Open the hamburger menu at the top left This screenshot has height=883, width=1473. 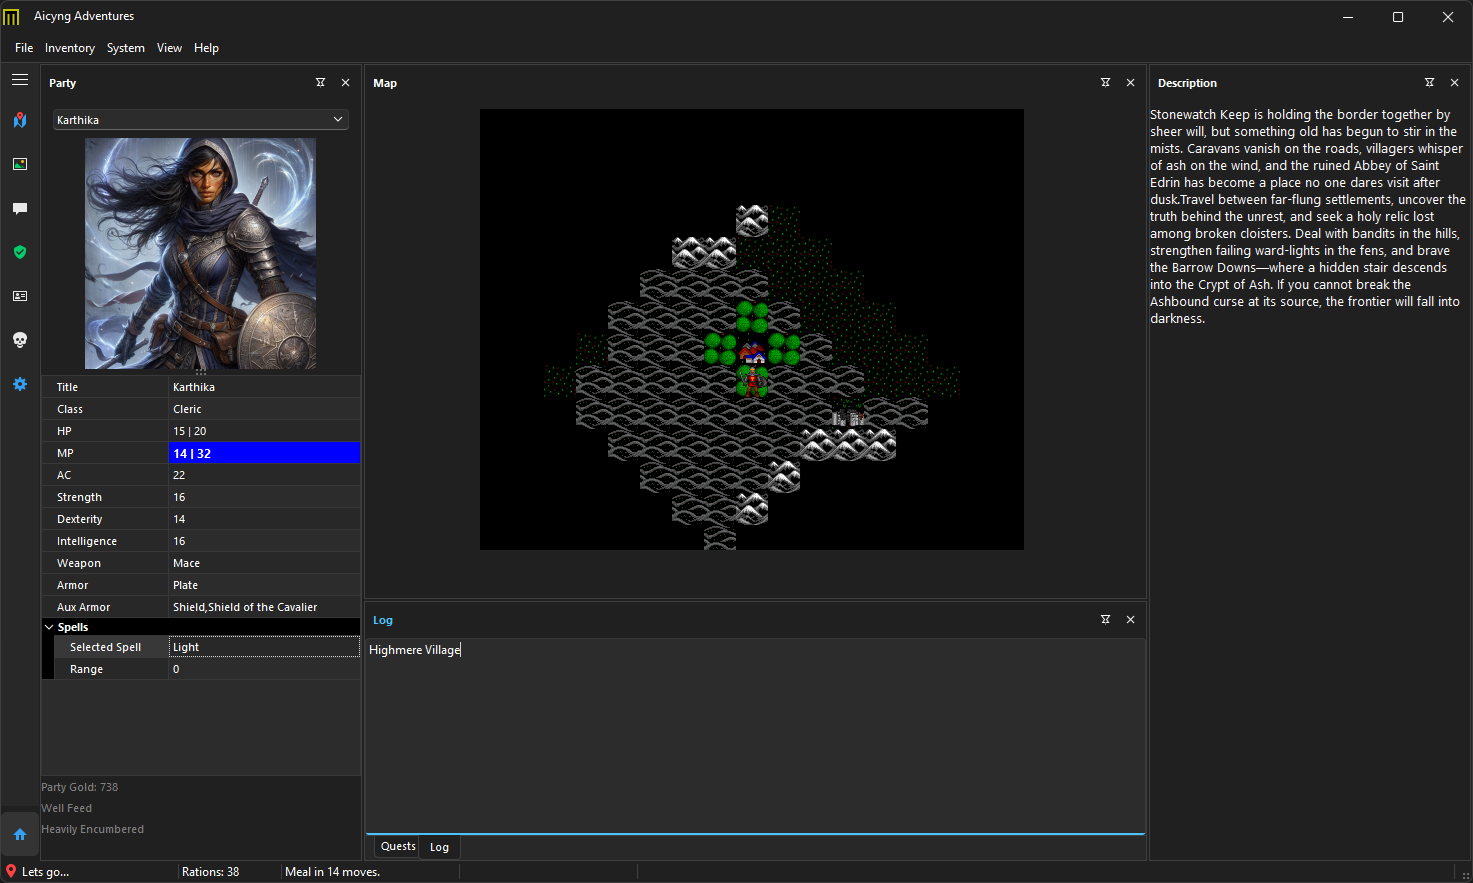(x=20, y=80)
